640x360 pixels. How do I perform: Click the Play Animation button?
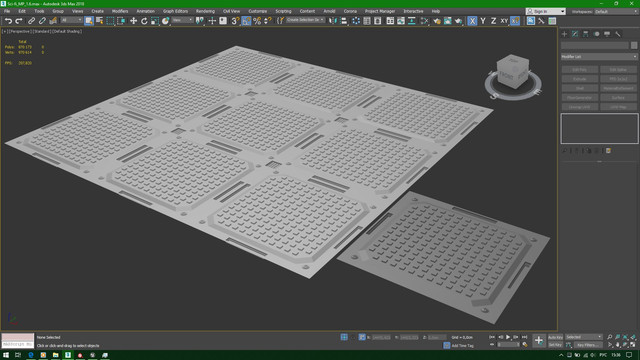[508, 337]
